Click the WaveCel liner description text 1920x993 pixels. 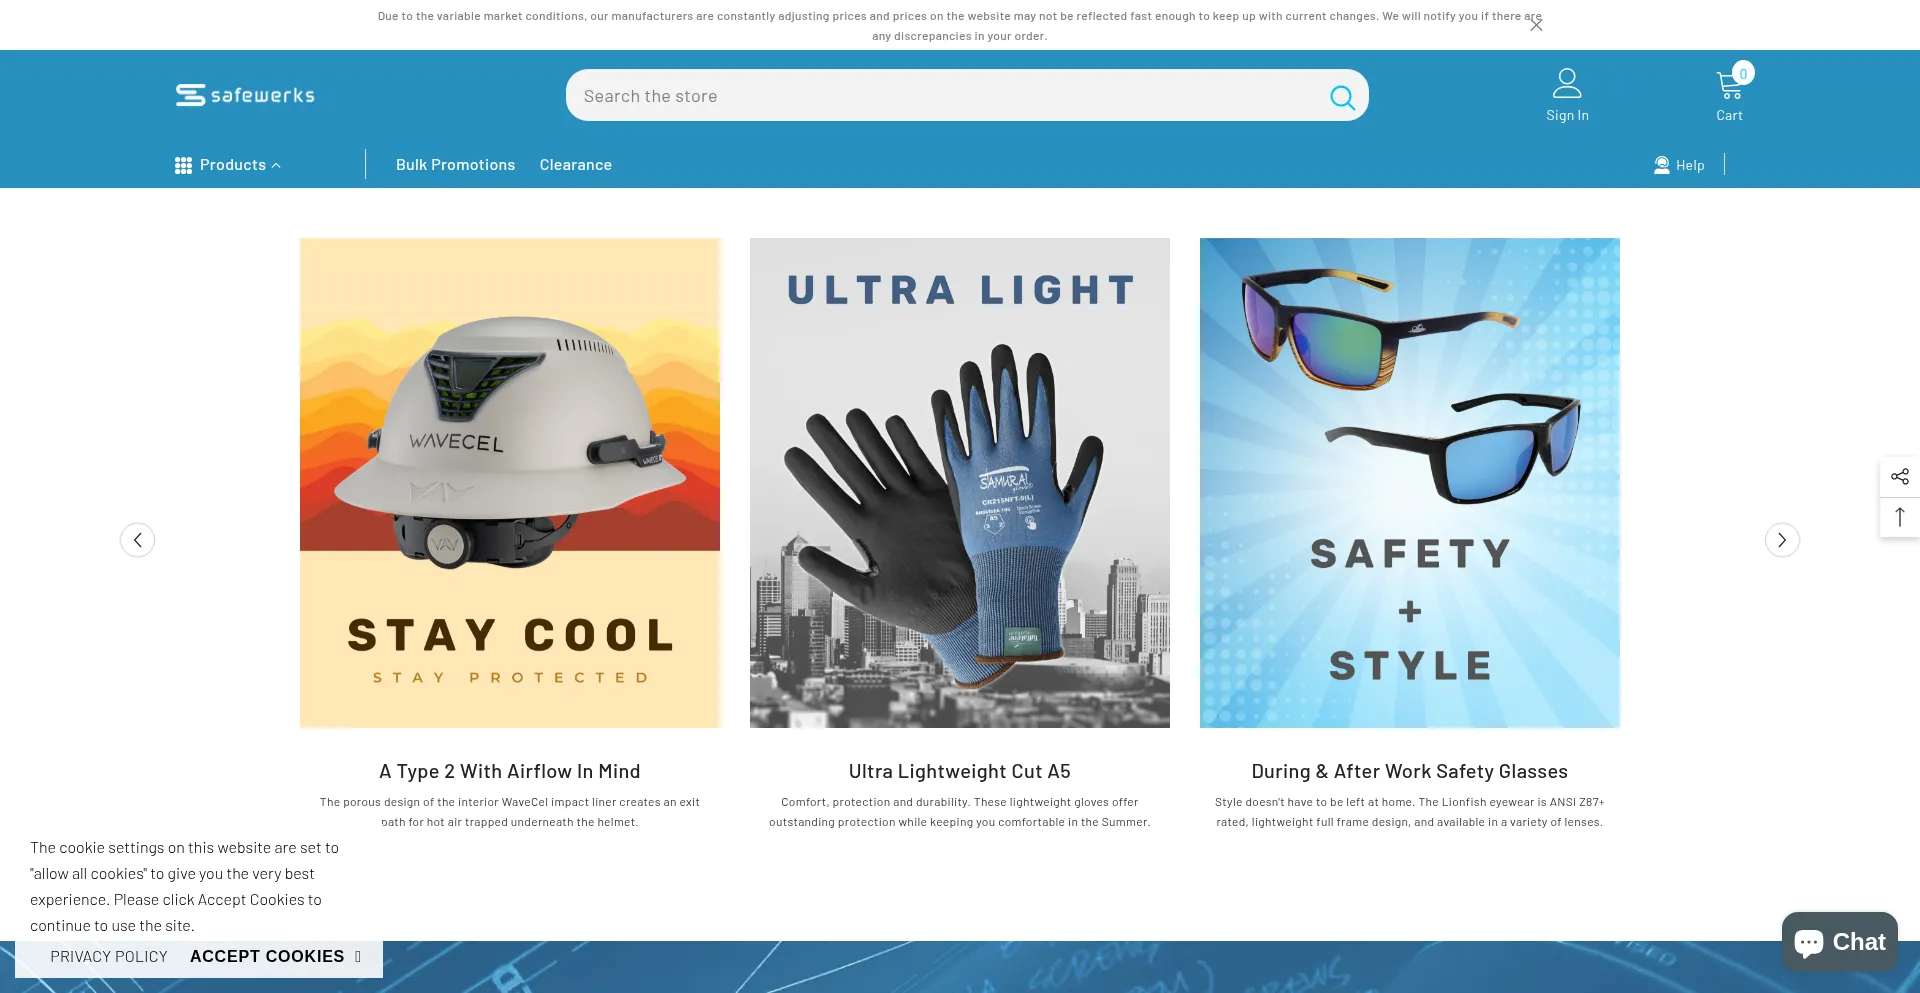coord(510,812)
